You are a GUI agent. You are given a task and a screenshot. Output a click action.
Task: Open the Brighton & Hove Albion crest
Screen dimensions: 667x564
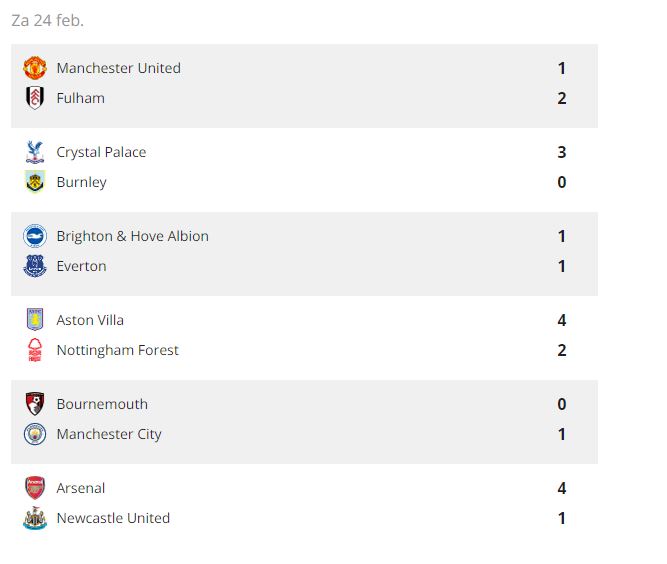[x=35, y=236]
